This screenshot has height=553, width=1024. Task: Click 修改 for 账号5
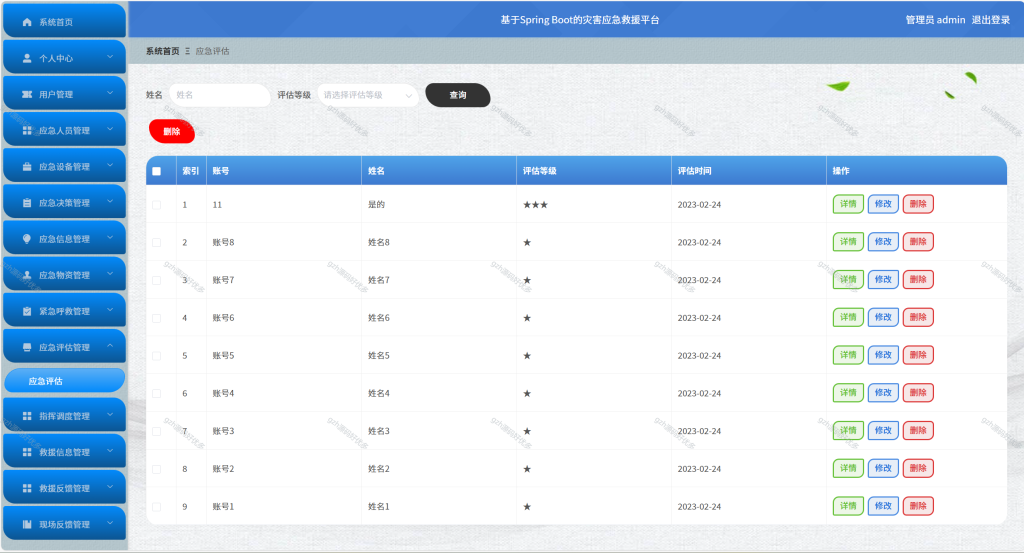[883, 355]
